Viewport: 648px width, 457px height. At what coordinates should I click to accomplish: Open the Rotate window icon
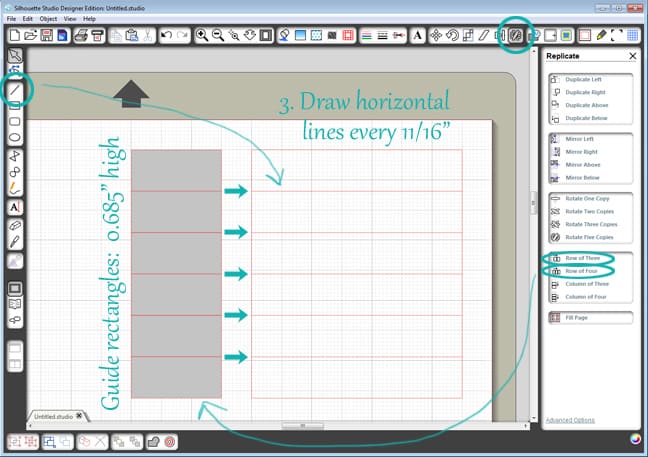(452, 36)
